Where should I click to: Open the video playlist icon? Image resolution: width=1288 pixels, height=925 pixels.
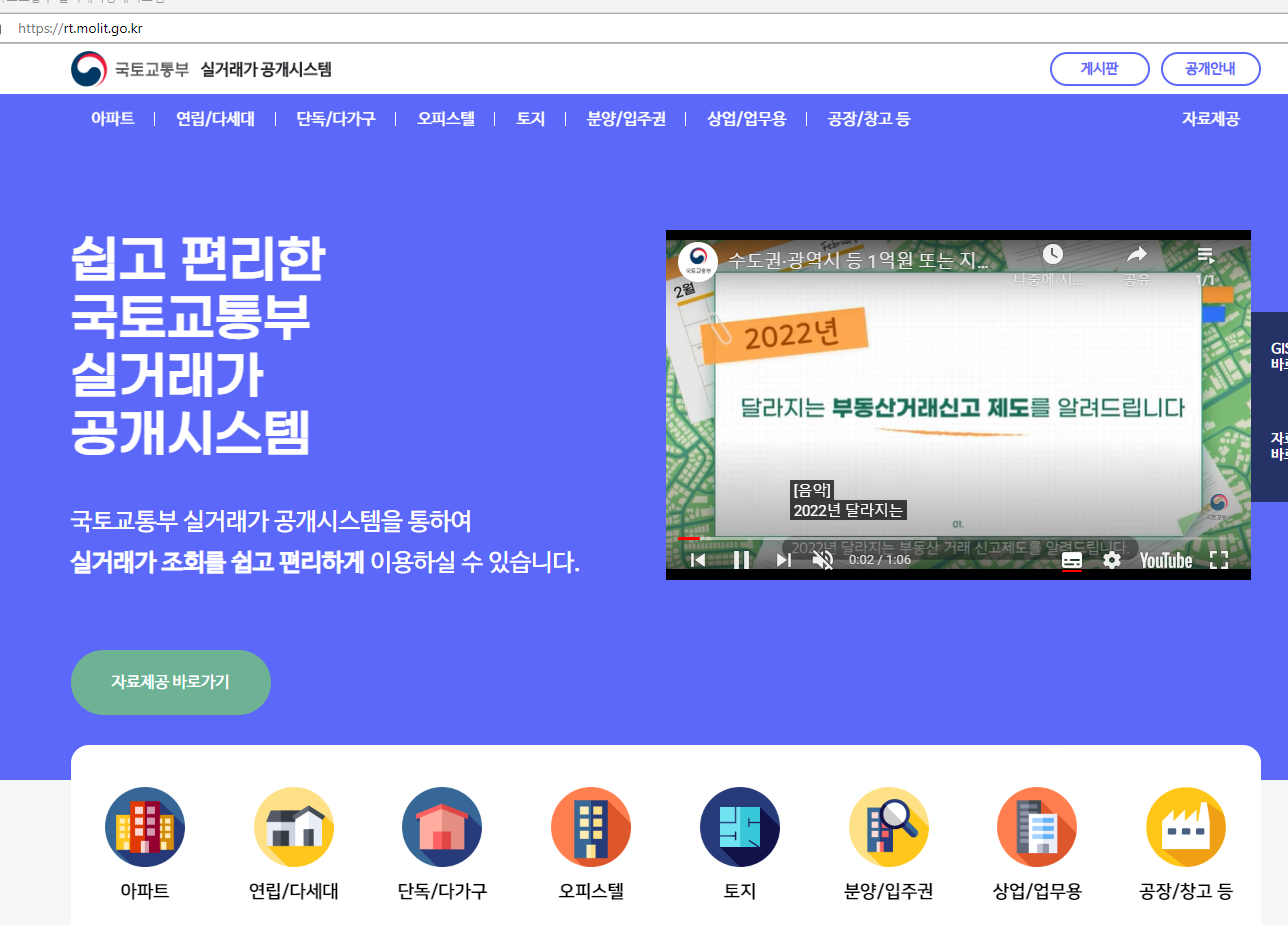(1206, 254)
